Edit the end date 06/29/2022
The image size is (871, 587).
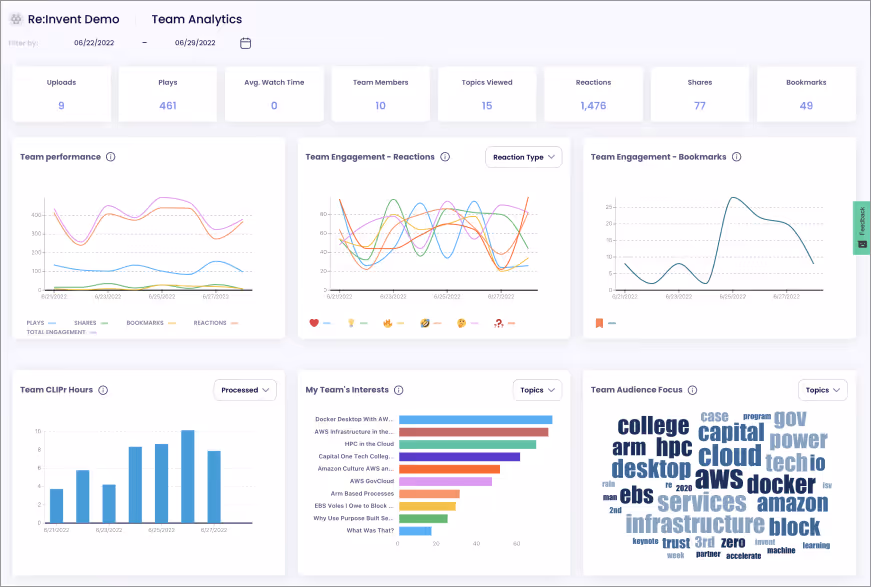(195, 43)
